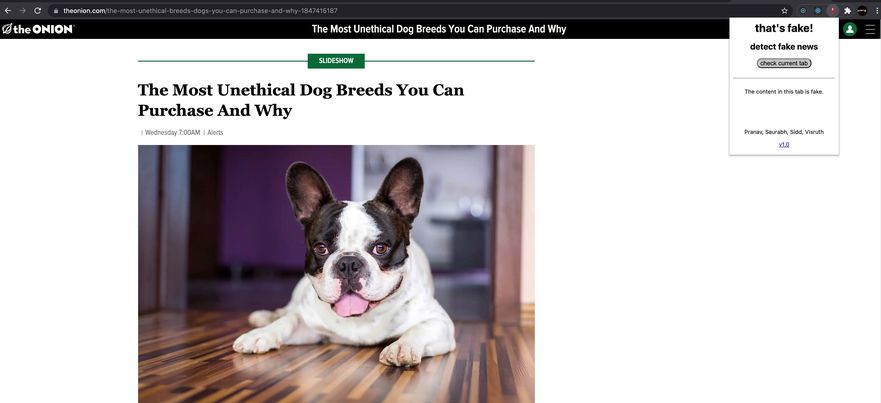Click The Onion logo
881x403 pixels.
37,29
